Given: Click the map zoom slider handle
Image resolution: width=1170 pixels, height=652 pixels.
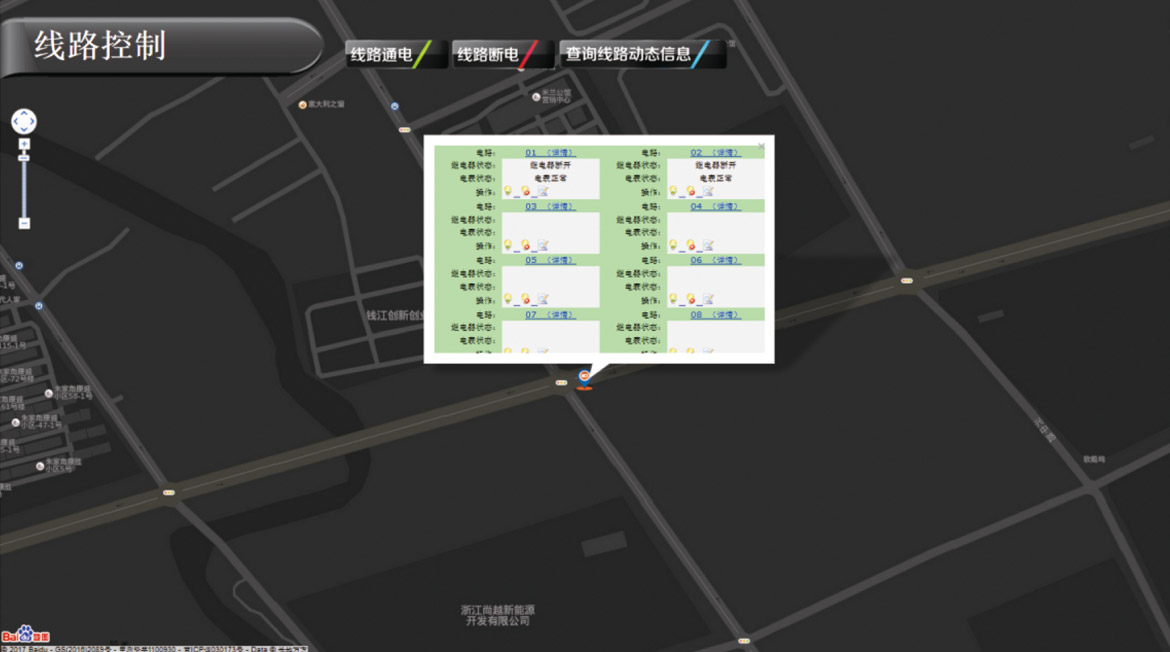Looking at the screenshot, I should tap(24, 158).
